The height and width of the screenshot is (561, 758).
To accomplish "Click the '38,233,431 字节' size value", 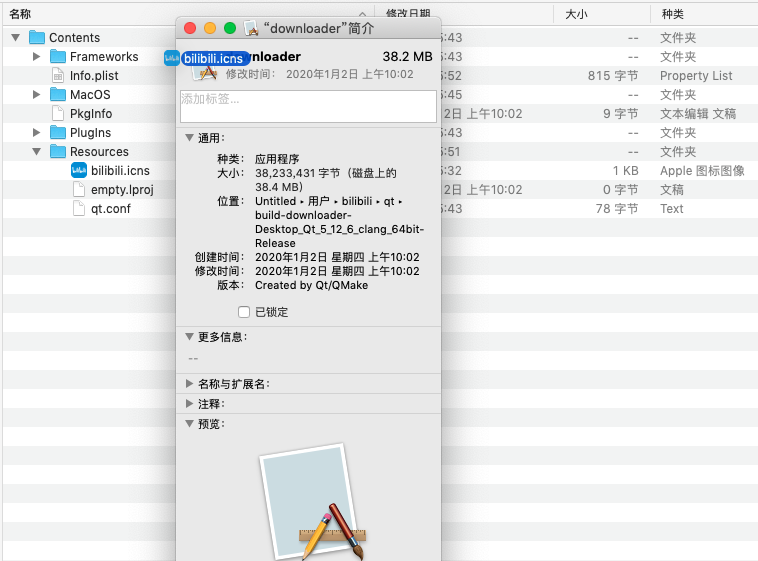I will coord(298,173).
